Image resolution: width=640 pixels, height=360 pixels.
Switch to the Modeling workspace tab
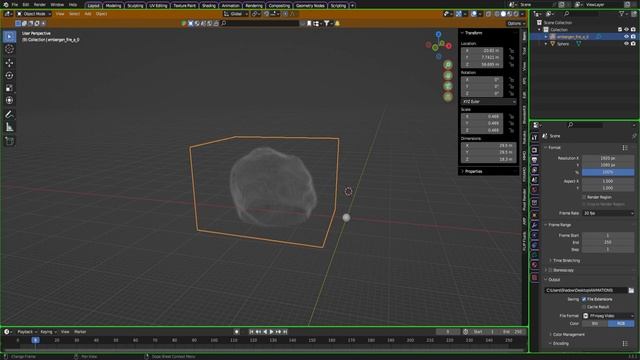[x=113, y=5]
